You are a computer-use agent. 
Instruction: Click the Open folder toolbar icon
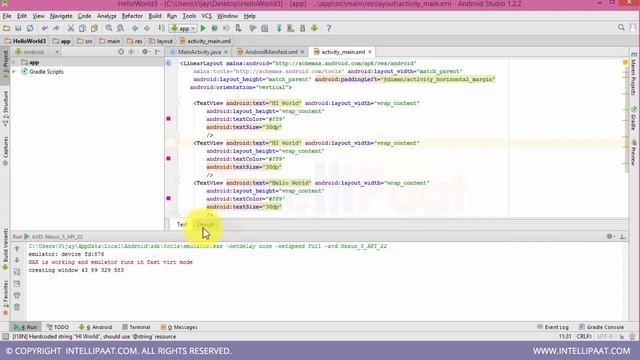pos(7,28)
